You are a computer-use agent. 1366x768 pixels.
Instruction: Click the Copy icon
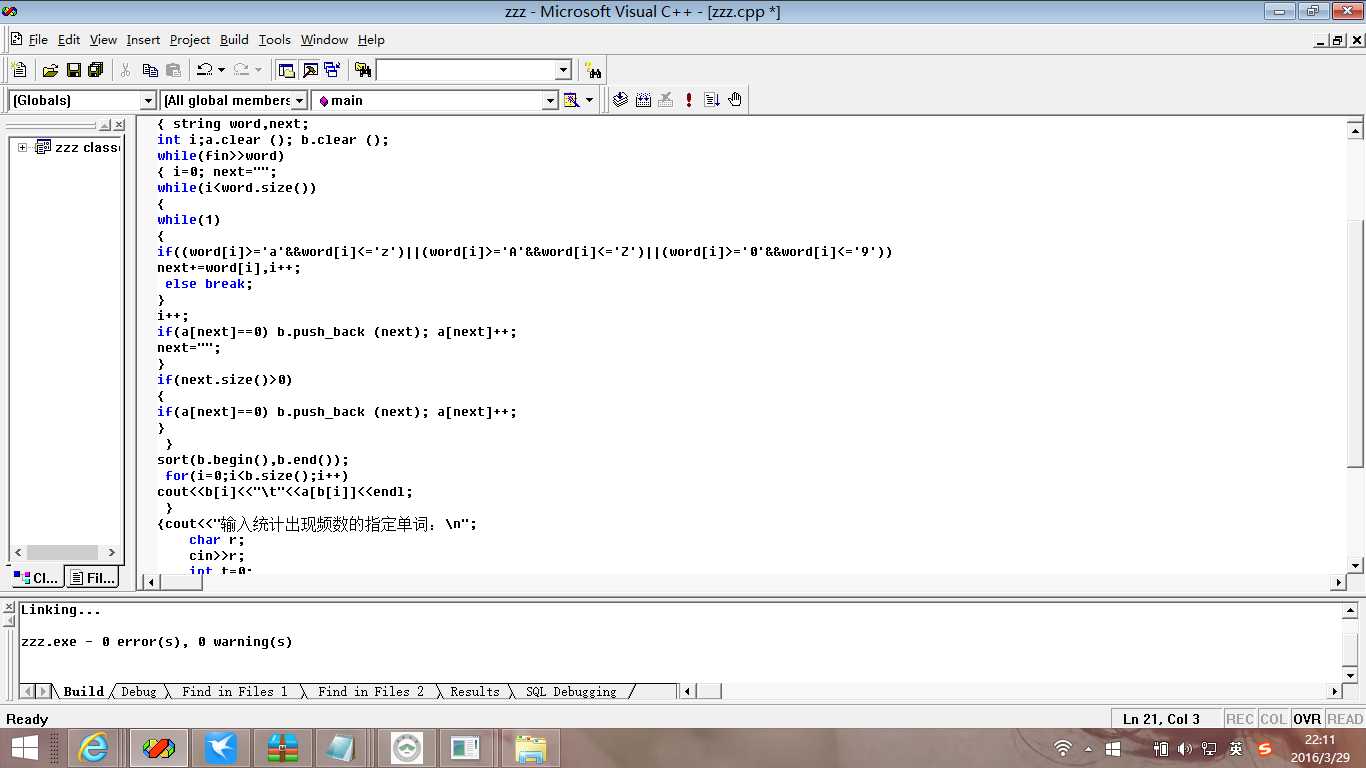pyautogui.click(x=150, y=70)
